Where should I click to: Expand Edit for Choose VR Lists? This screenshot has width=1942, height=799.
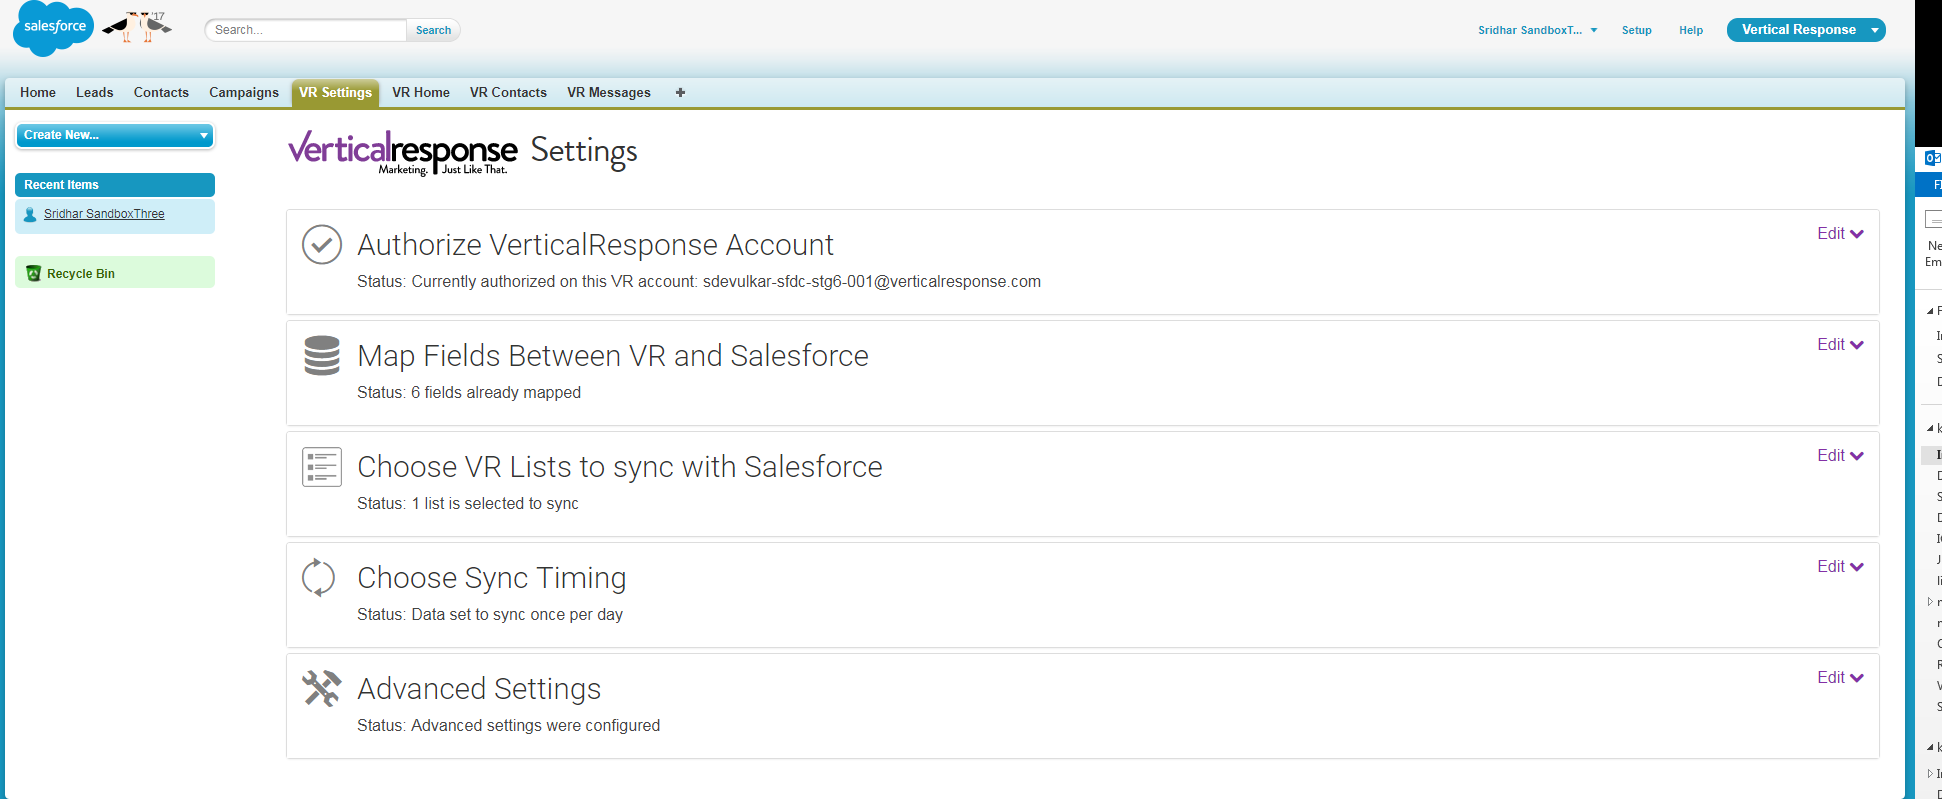point(1840,456)
